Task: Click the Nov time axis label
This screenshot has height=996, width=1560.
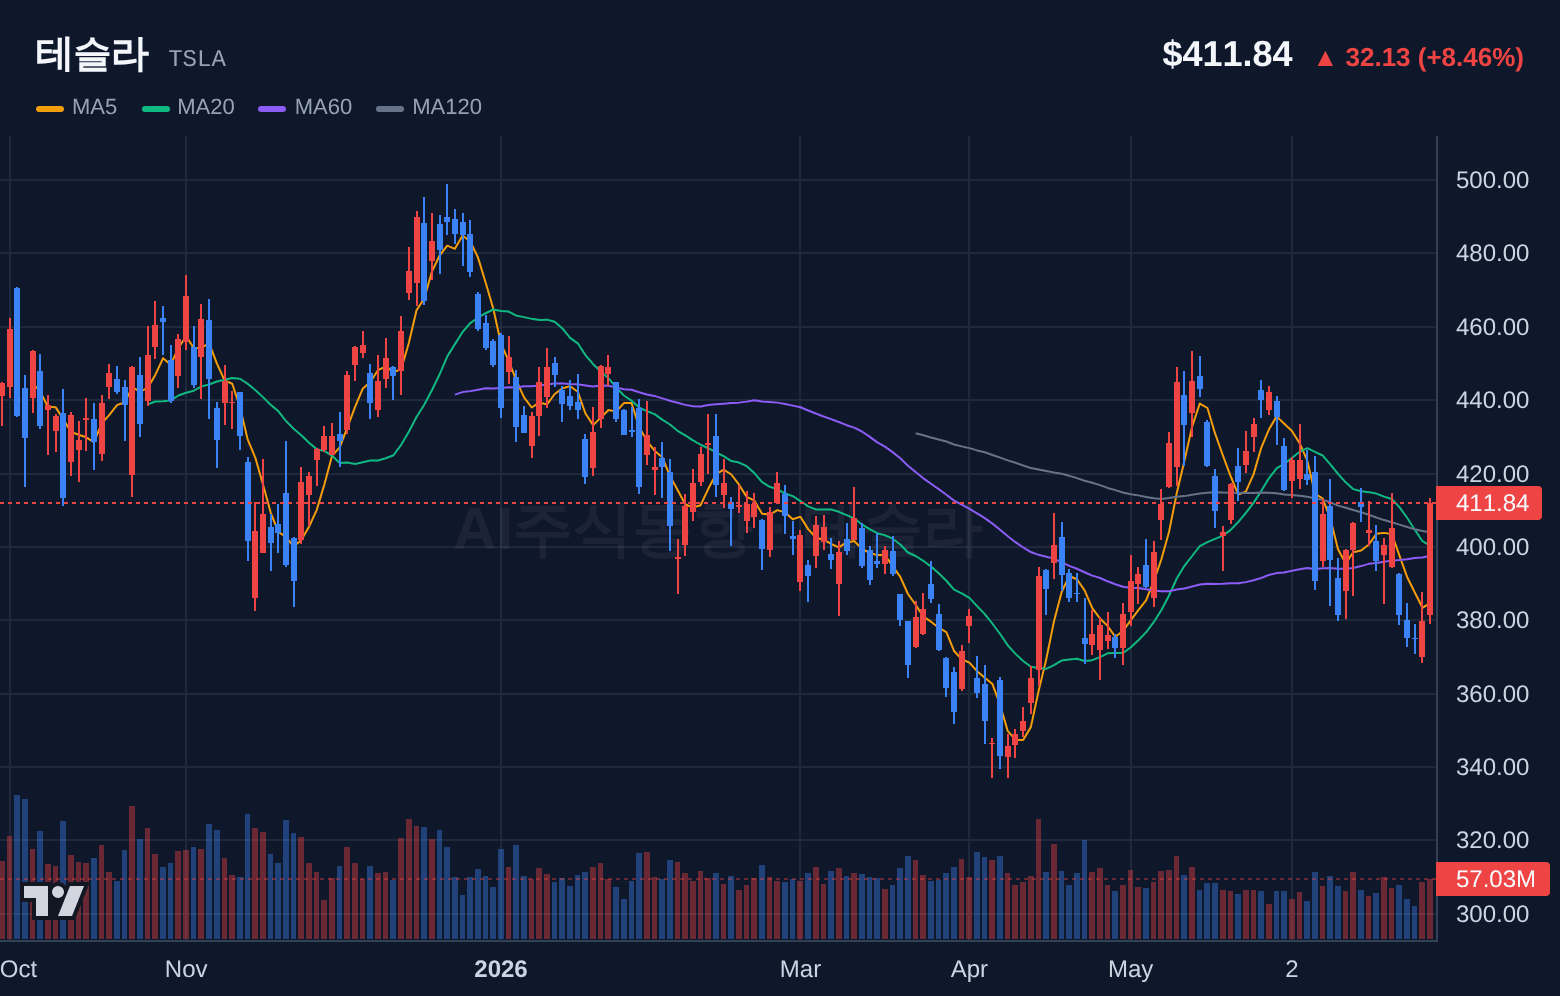Action: click(x=186, y=969)
